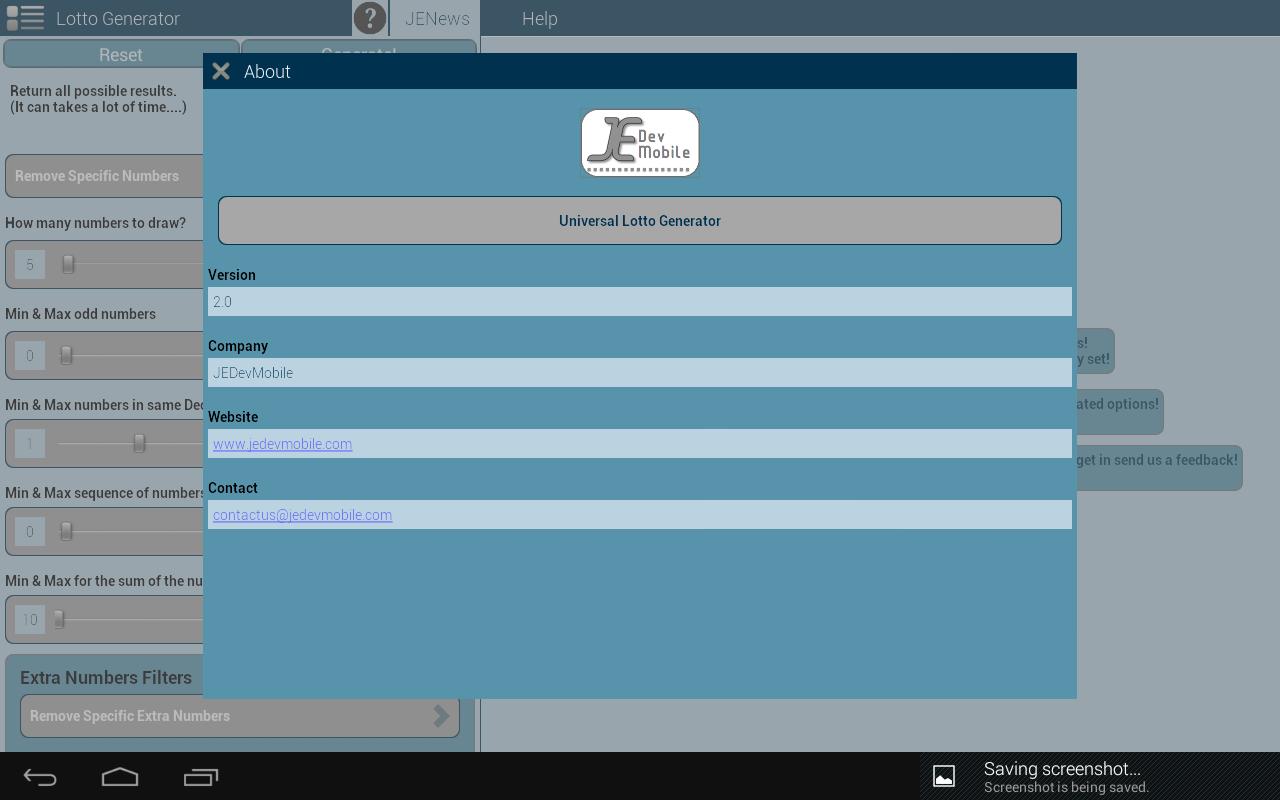The image size is (1280, 800).
Task: Click the contactus@jedevmobile.com email link
Action: [x=302, y=515]
